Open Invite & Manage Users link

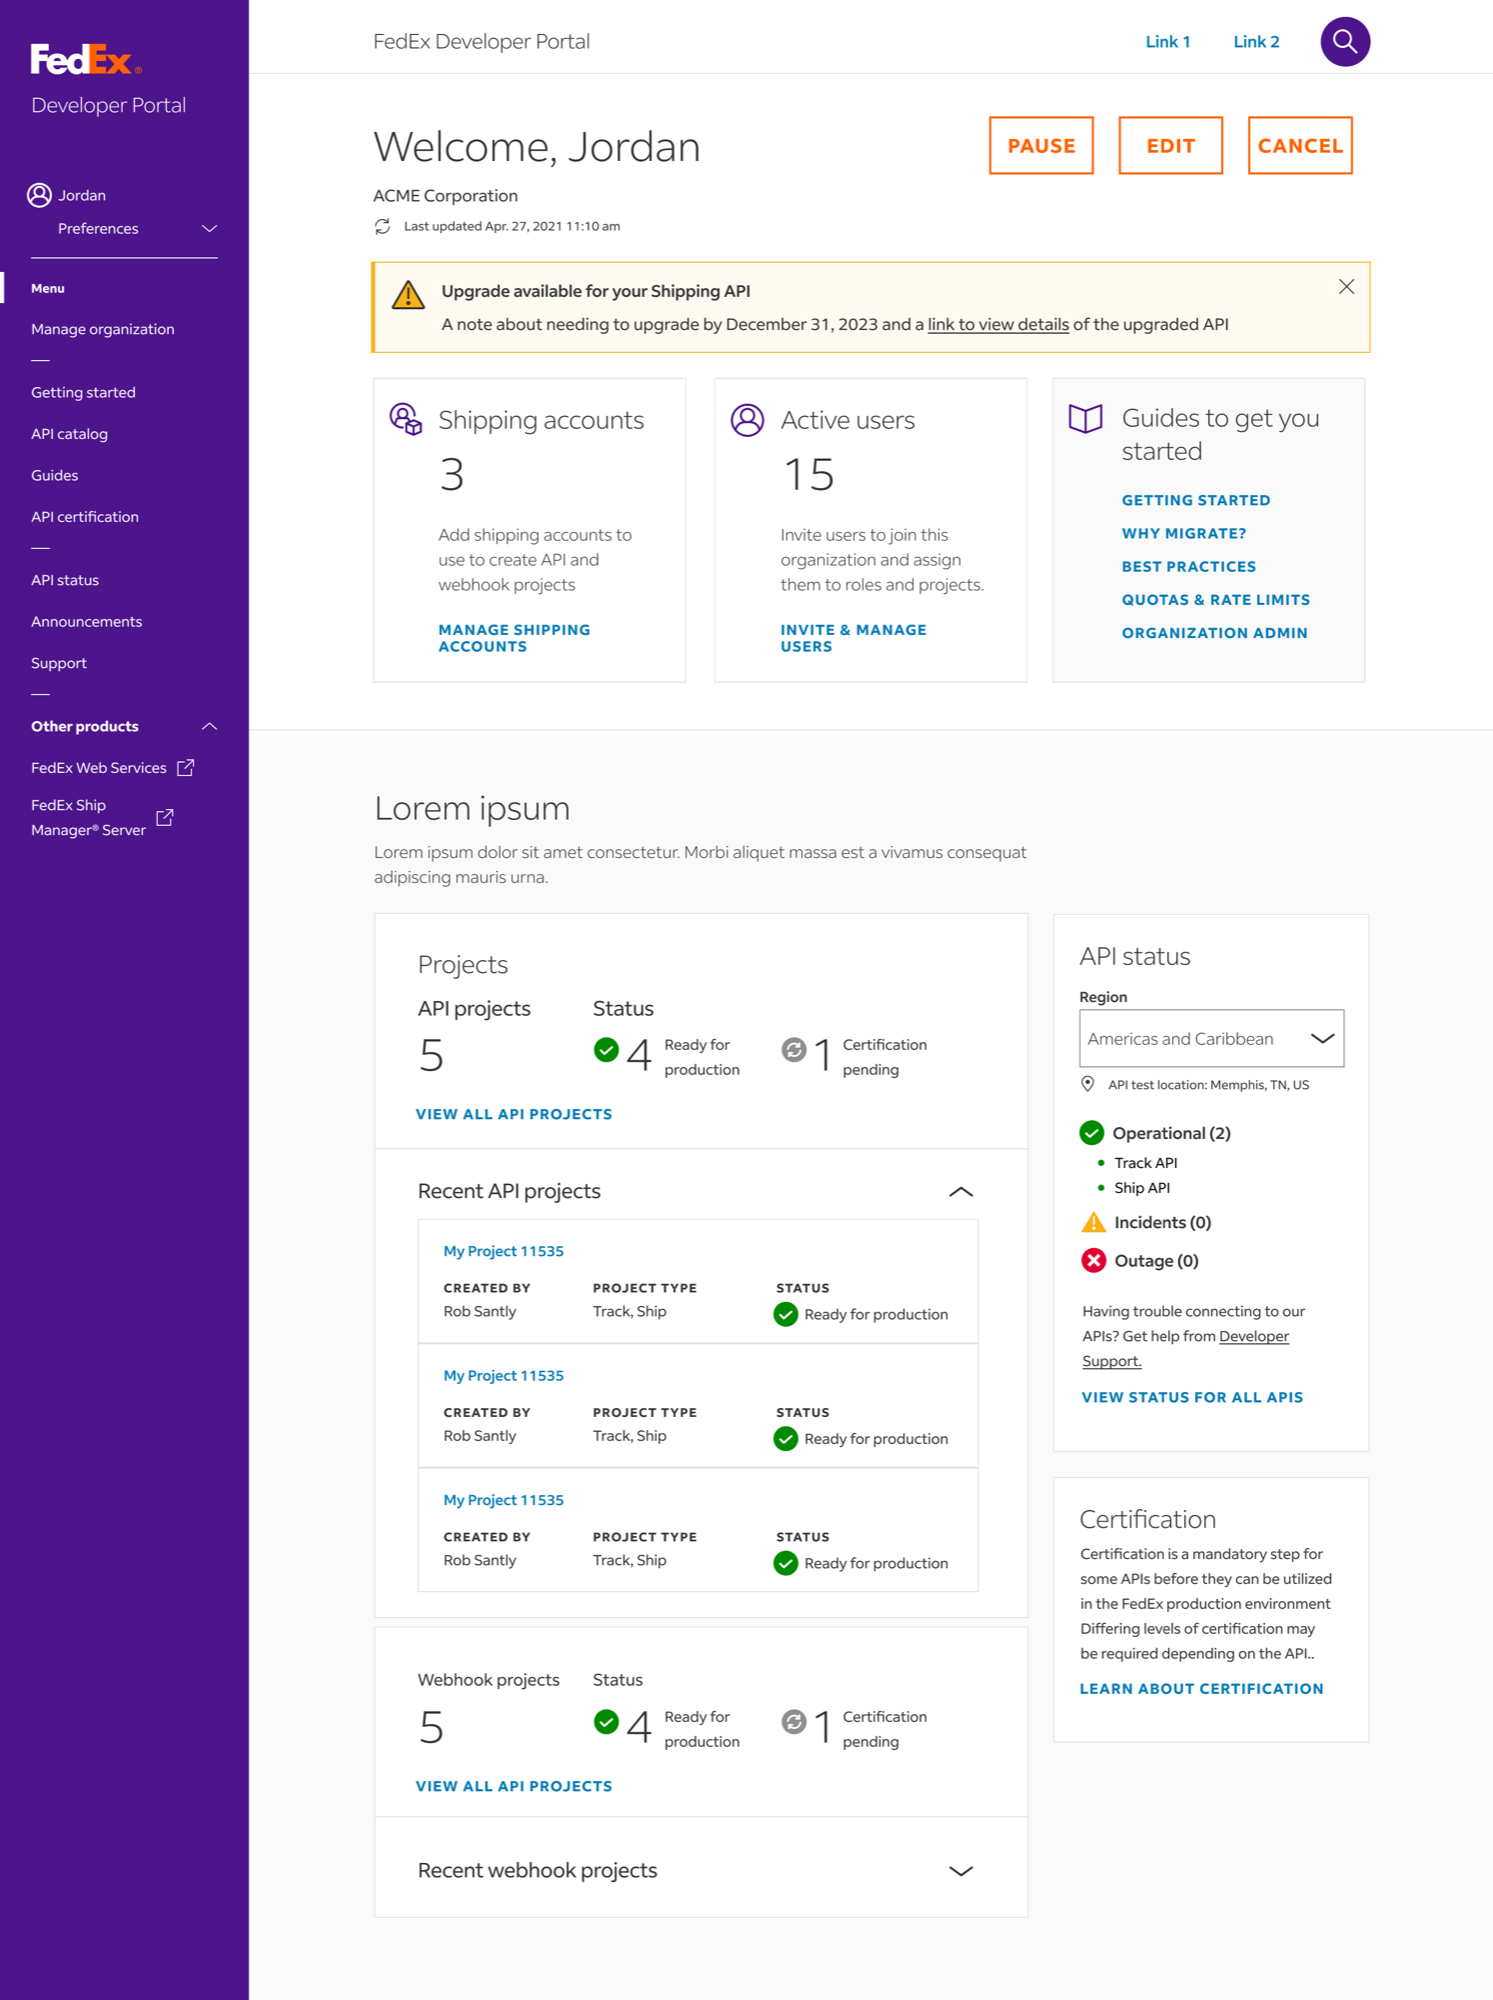(x=853, y=638)
